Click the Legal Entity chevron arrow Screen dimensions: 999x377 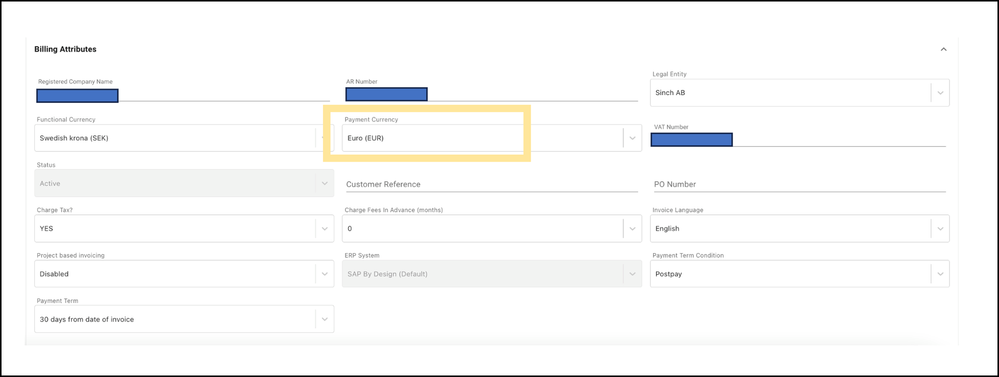[940, 93]
